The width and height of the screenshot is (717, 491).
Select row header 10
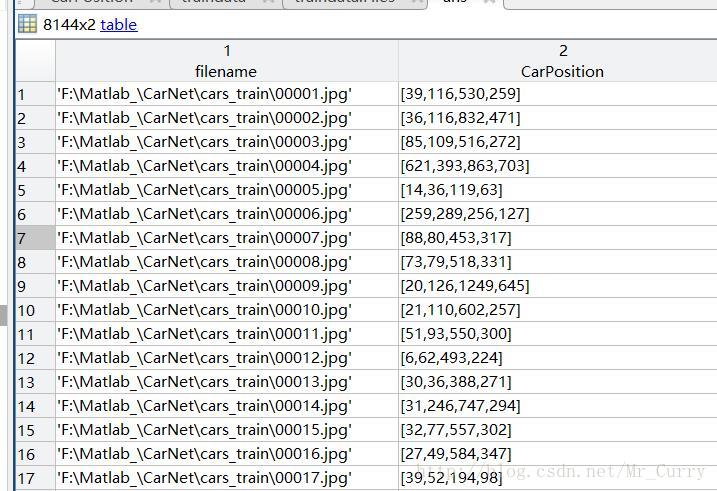36,310
